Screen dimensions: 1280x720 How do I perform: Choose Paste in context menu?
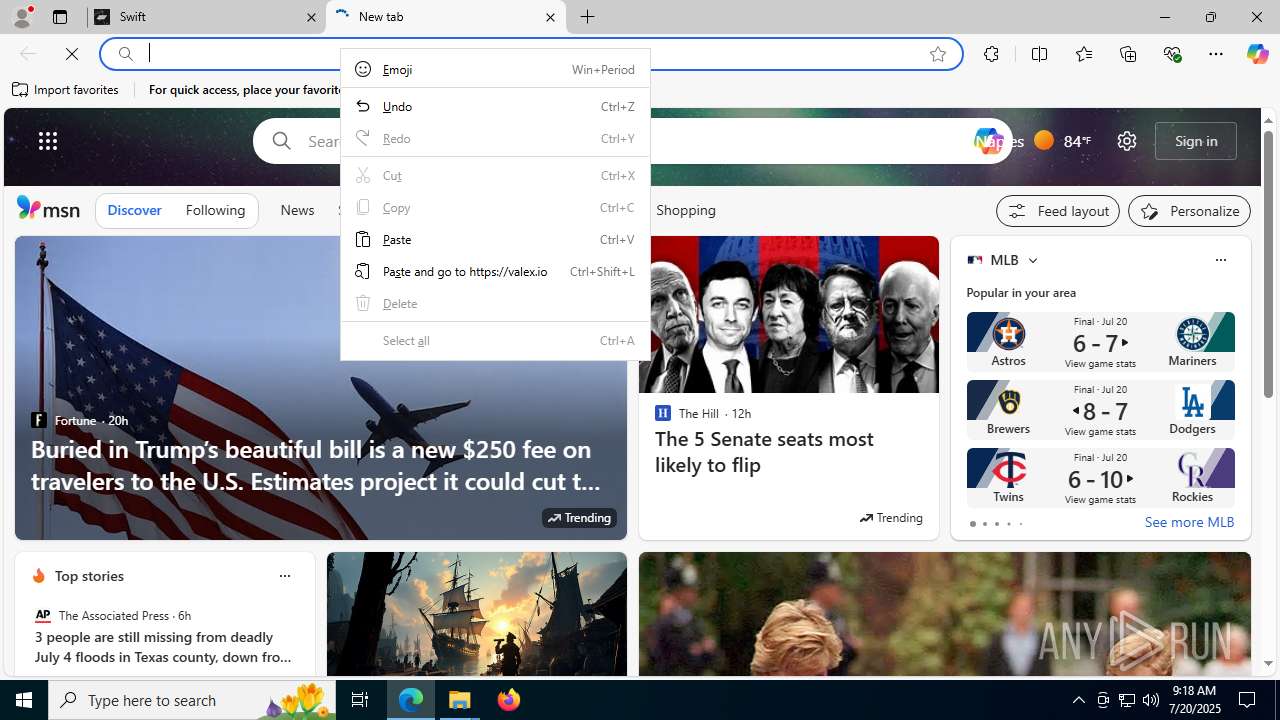point(495,239)
